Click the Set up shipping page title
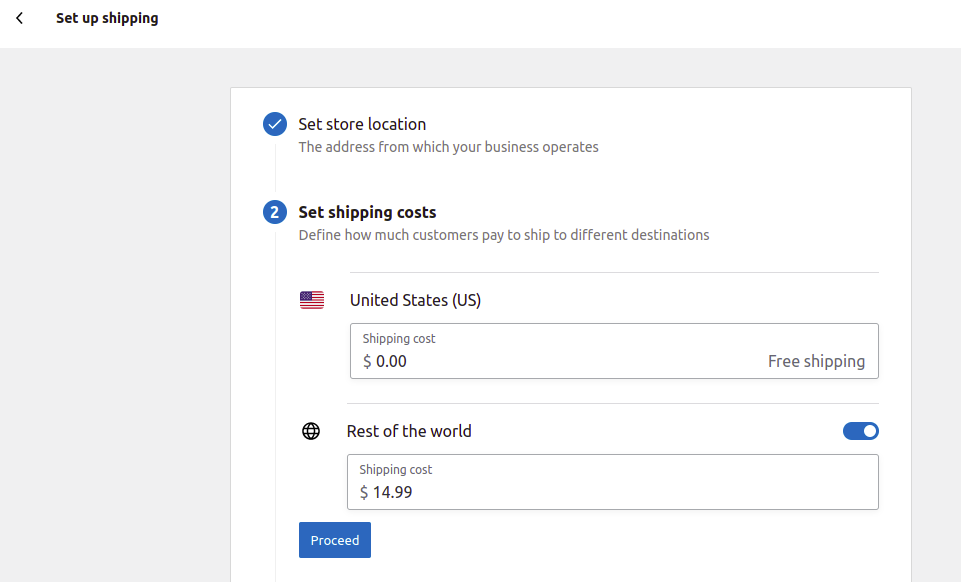Screen dimensions: 961x582 click(107, 18)
